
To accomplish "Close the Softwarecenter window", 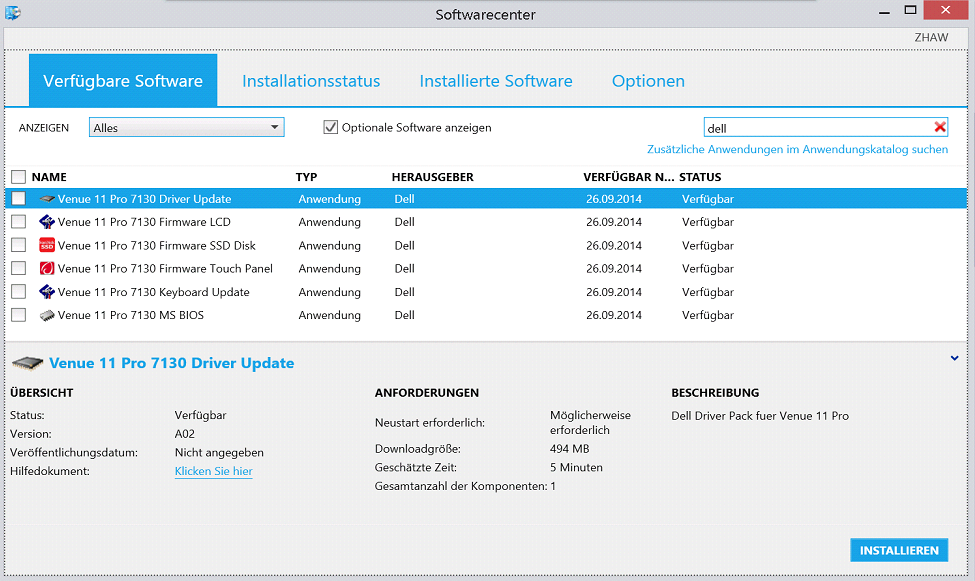I will click(x=945, y=10).
